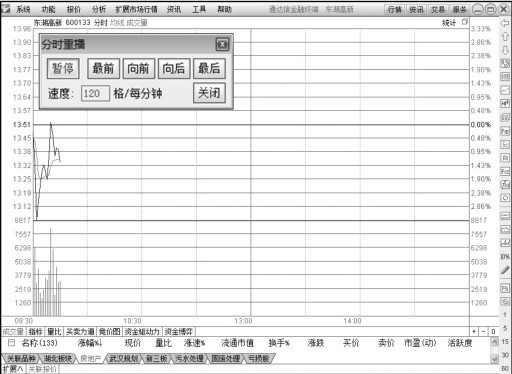Click the 速度 speed input field showing 120
Screen dimensions: 512x374
click(95, 93)
